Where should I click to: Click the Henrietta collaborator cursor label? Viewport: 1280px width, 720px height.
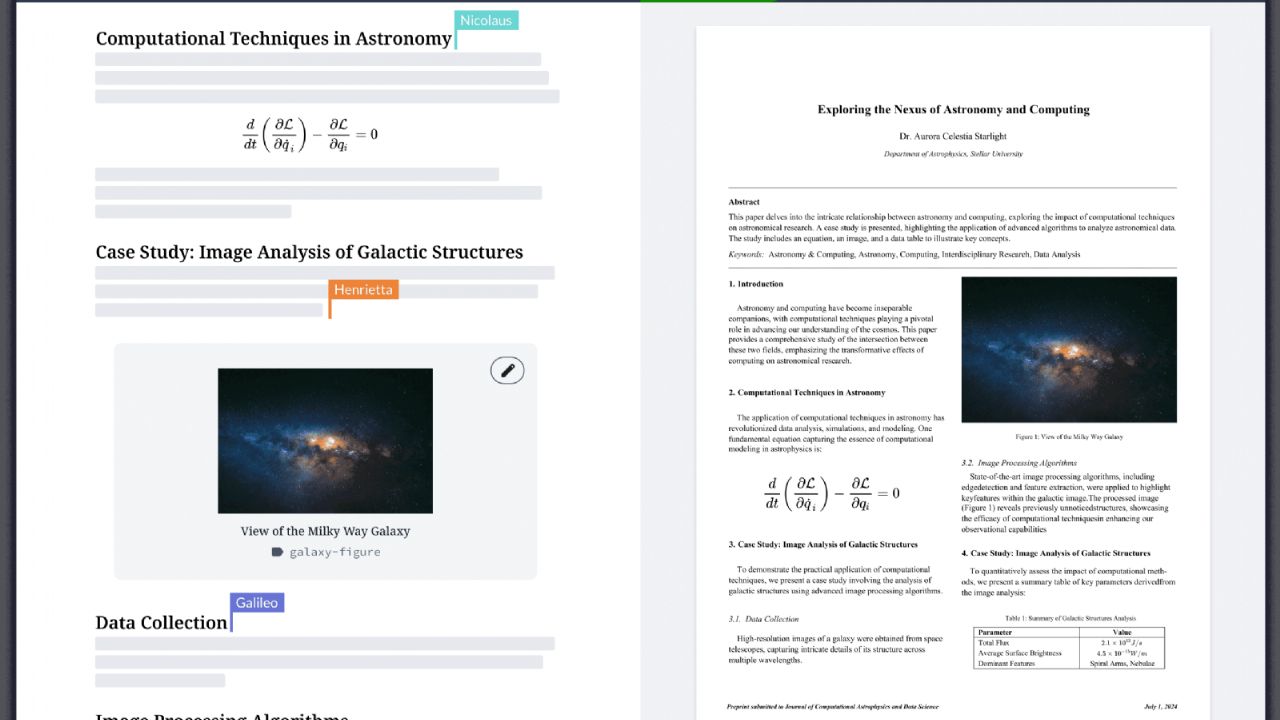tap(363, 289)
